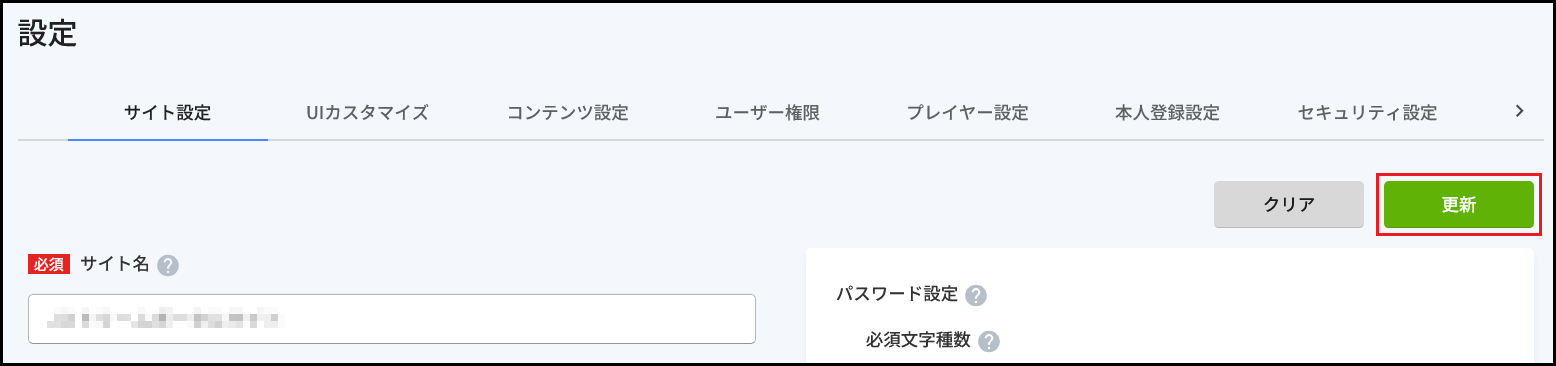Viewport: 1556px width, 366px height.
Task: Click the green 更新 button
Action: click(x=1459, y=205)
